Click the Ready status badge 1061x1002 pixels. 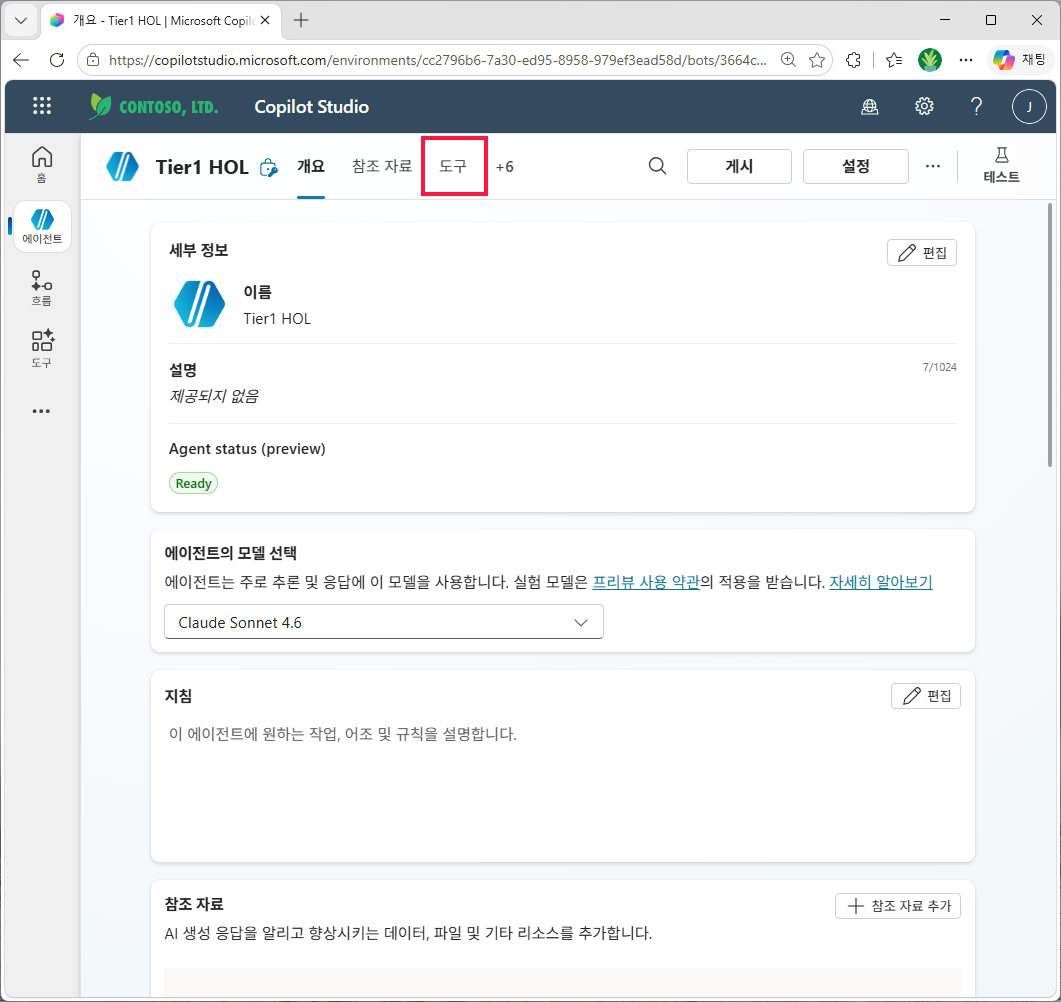(194, 483)
